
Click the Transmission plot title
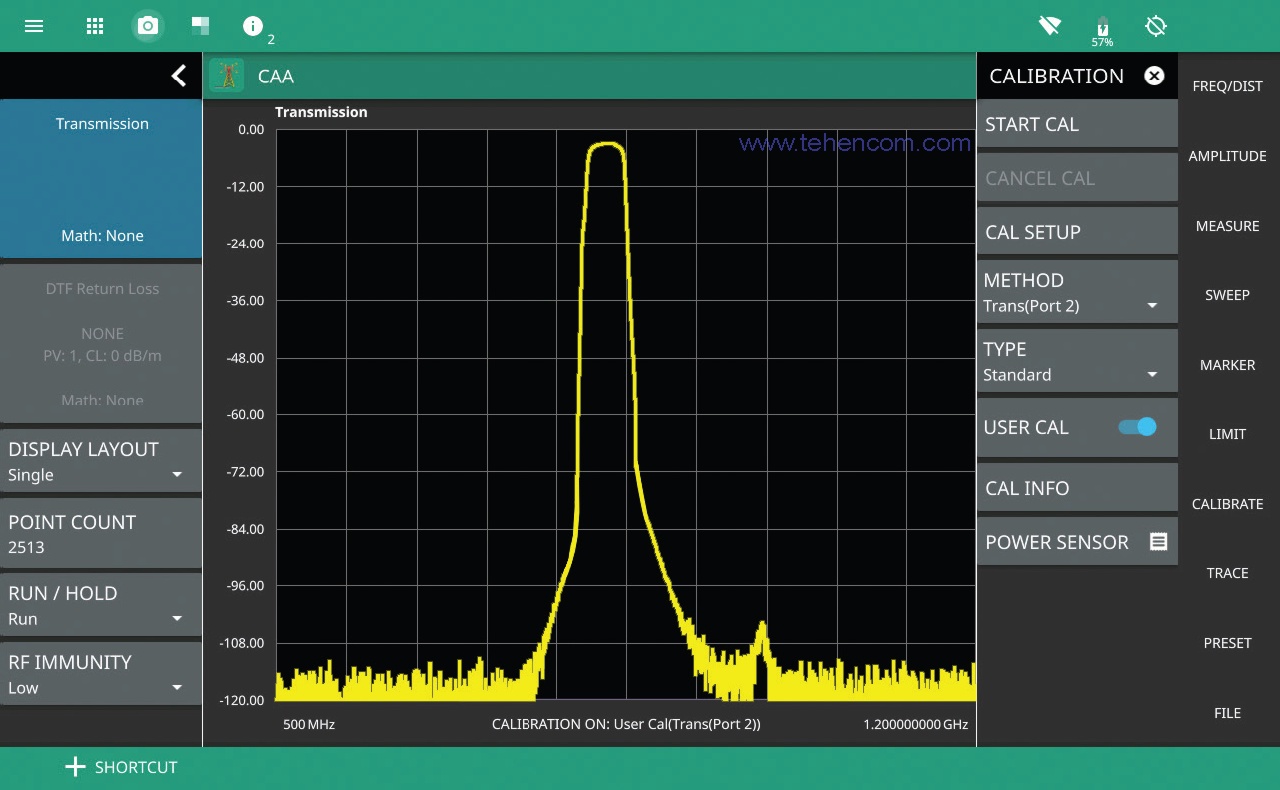(321, 112)
